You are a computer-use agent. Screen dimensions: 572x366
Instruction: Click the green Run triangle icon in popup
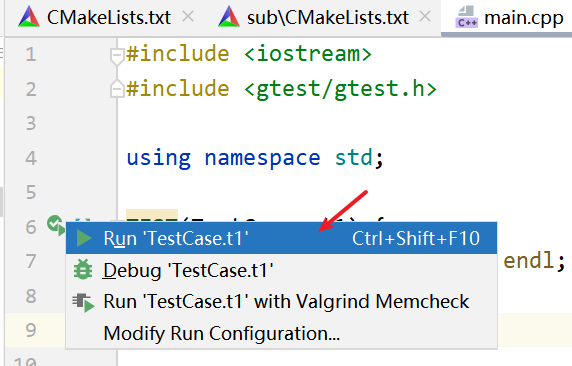[x=84, y=238]
